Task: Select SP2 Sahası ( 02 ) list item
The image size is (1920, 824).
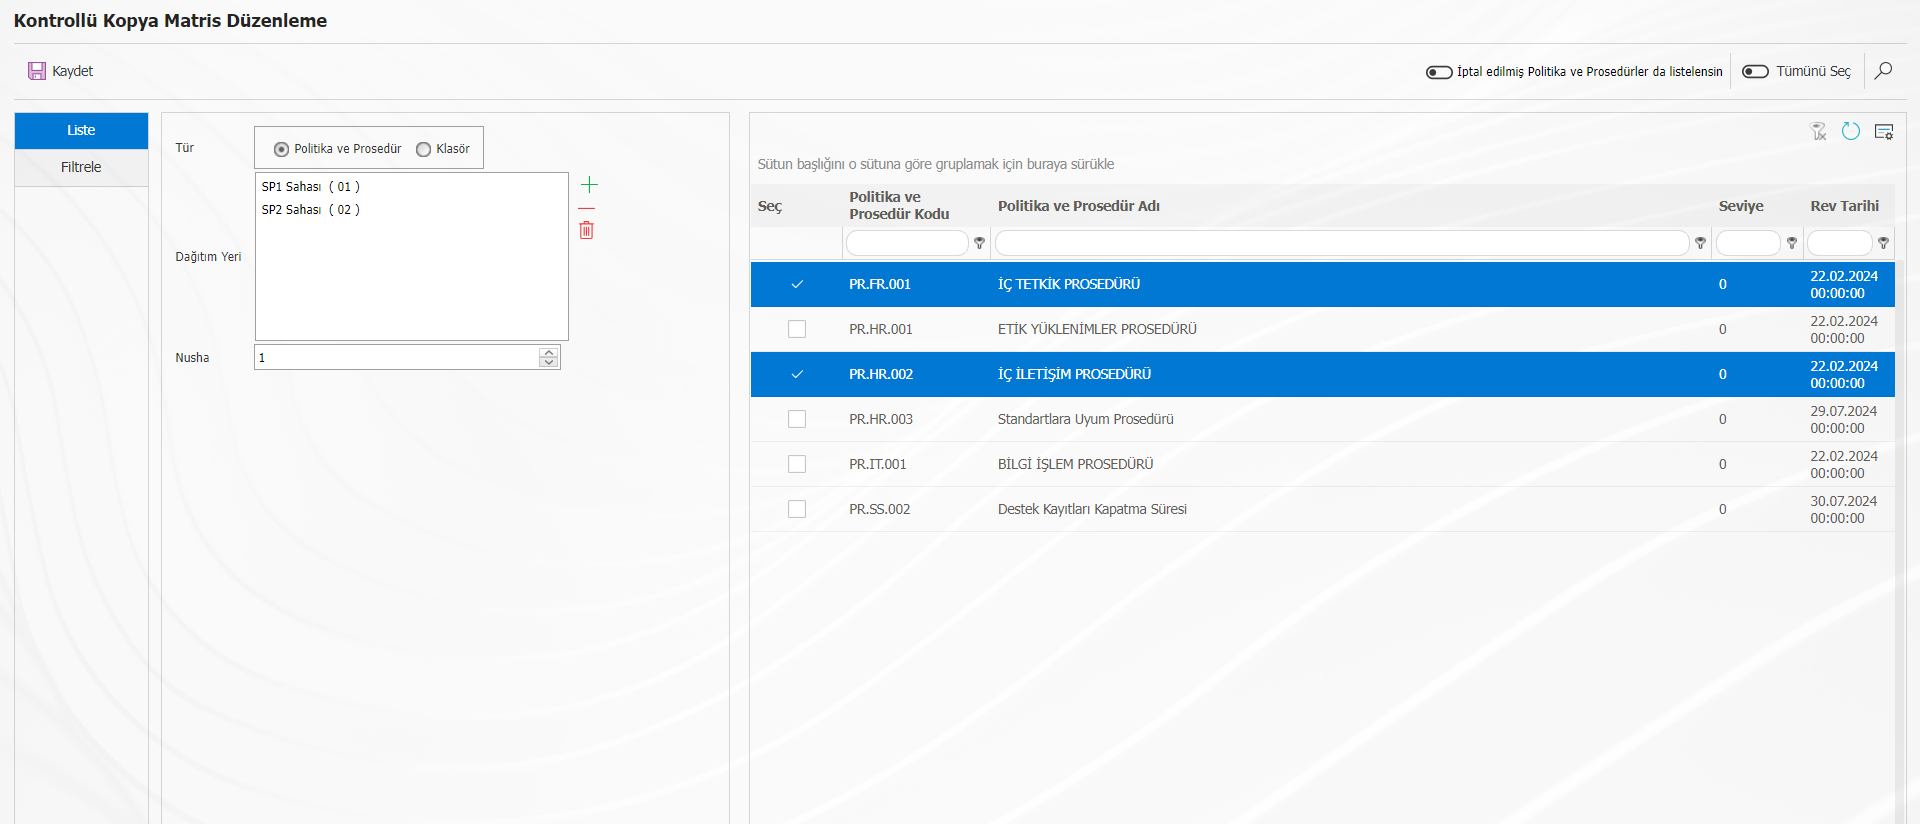Action: tap(311, 210)
